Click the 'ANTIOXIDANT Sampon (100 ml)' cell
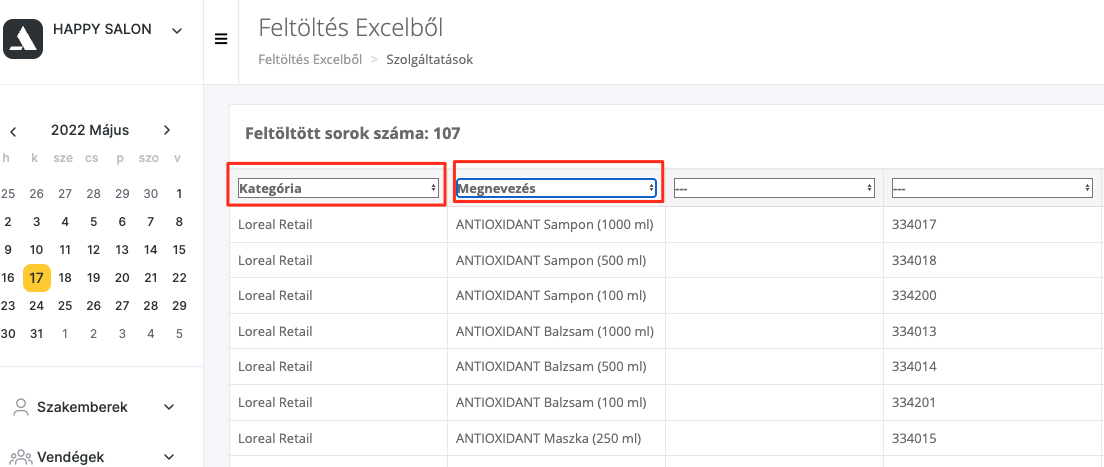This screenshot has width=1104, height=467. (556, 296)
